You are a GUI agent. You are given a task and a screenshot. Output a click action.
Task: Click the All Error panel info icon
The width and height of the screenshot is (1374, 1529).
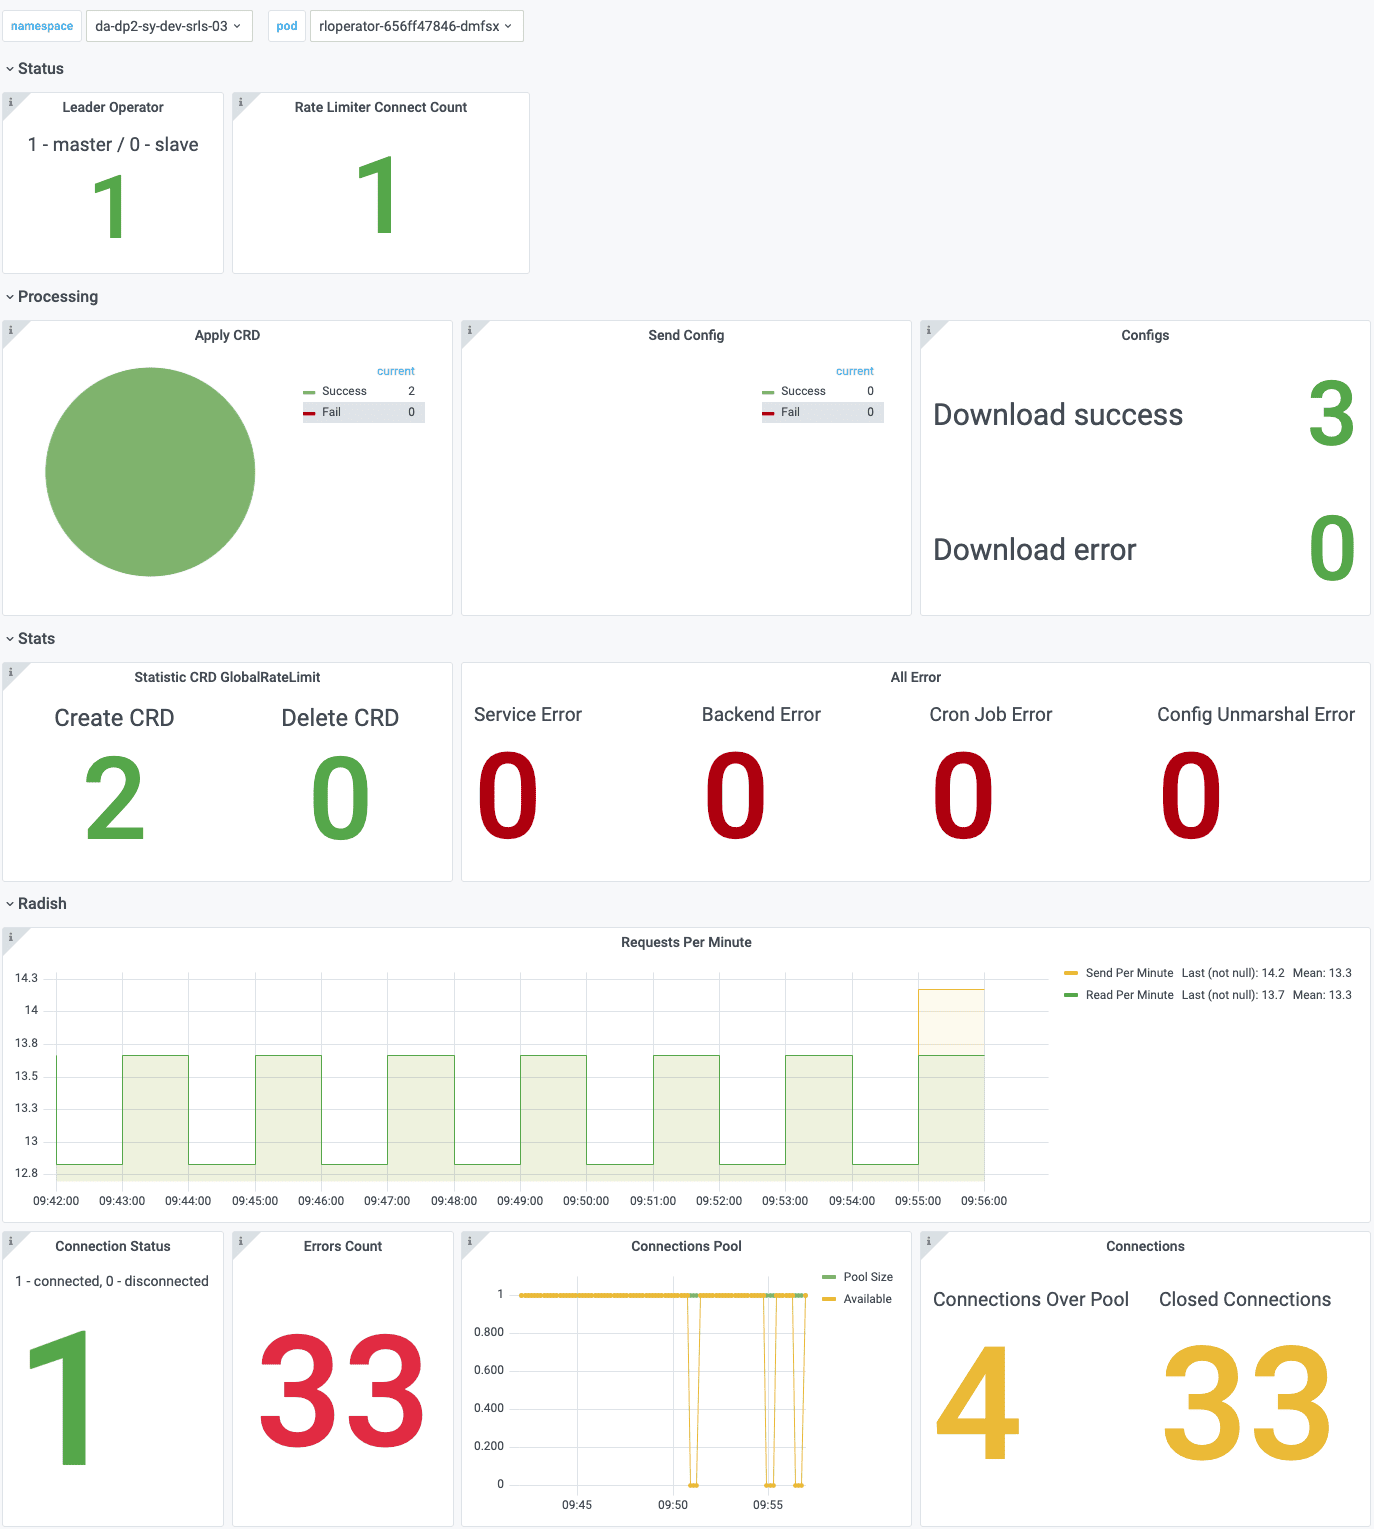[x=469, y=668]
